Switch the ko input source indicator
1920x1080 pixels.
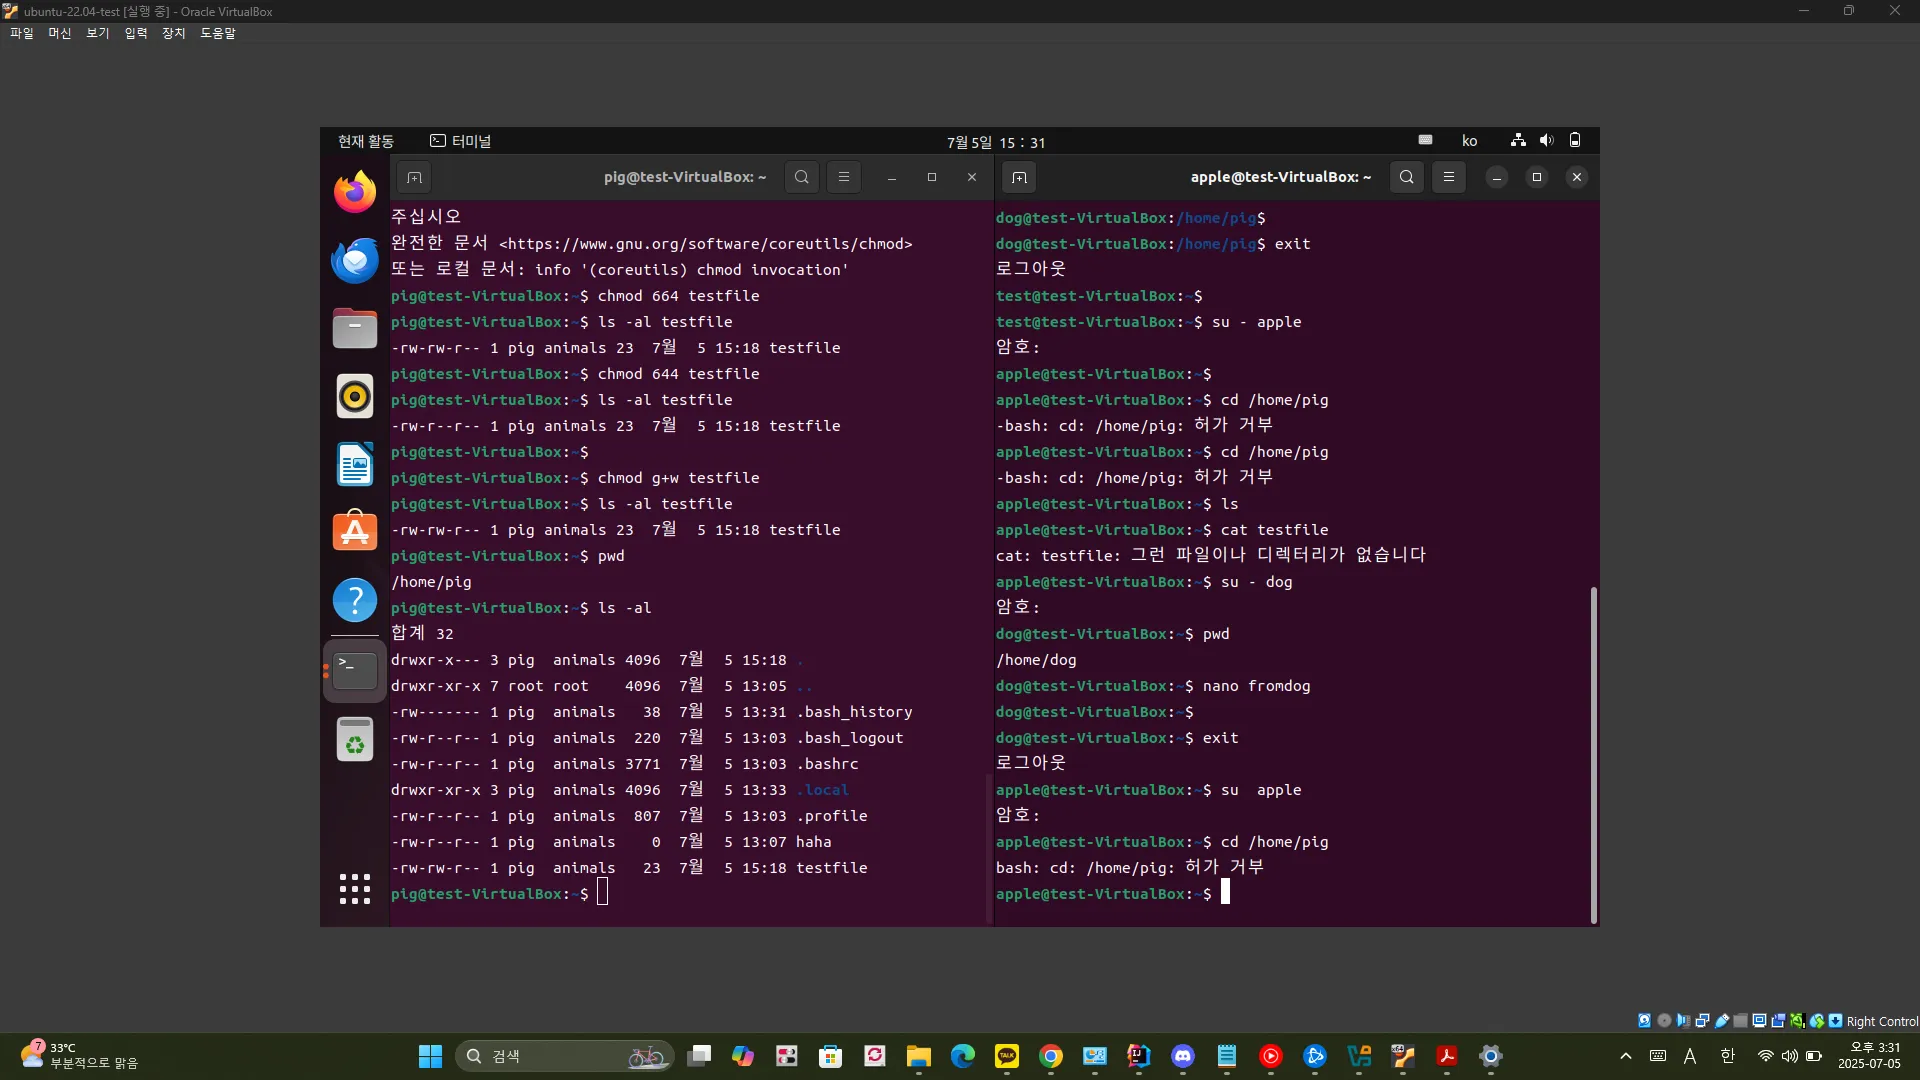click(1469, 141)
